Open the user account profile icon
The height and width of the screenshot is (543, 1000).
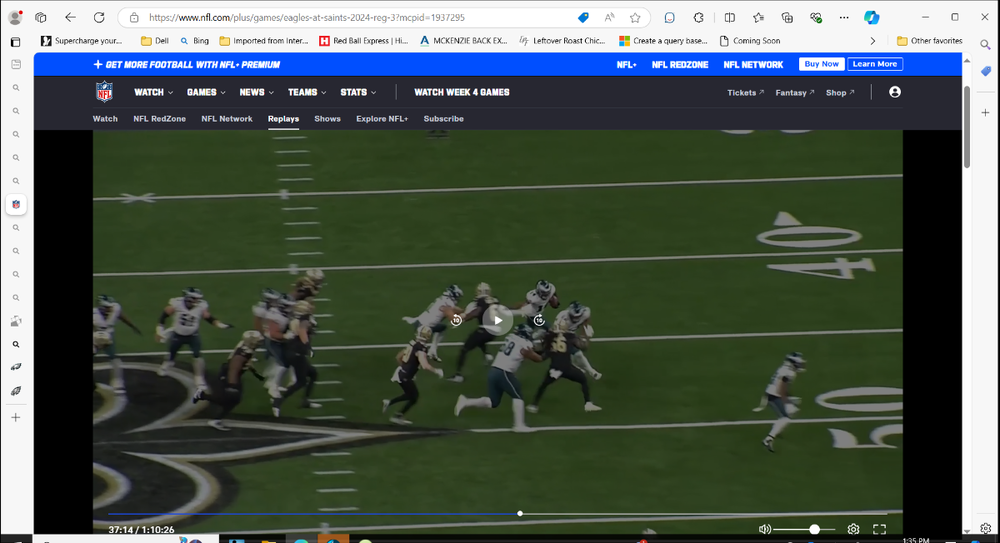pos(895,92)
